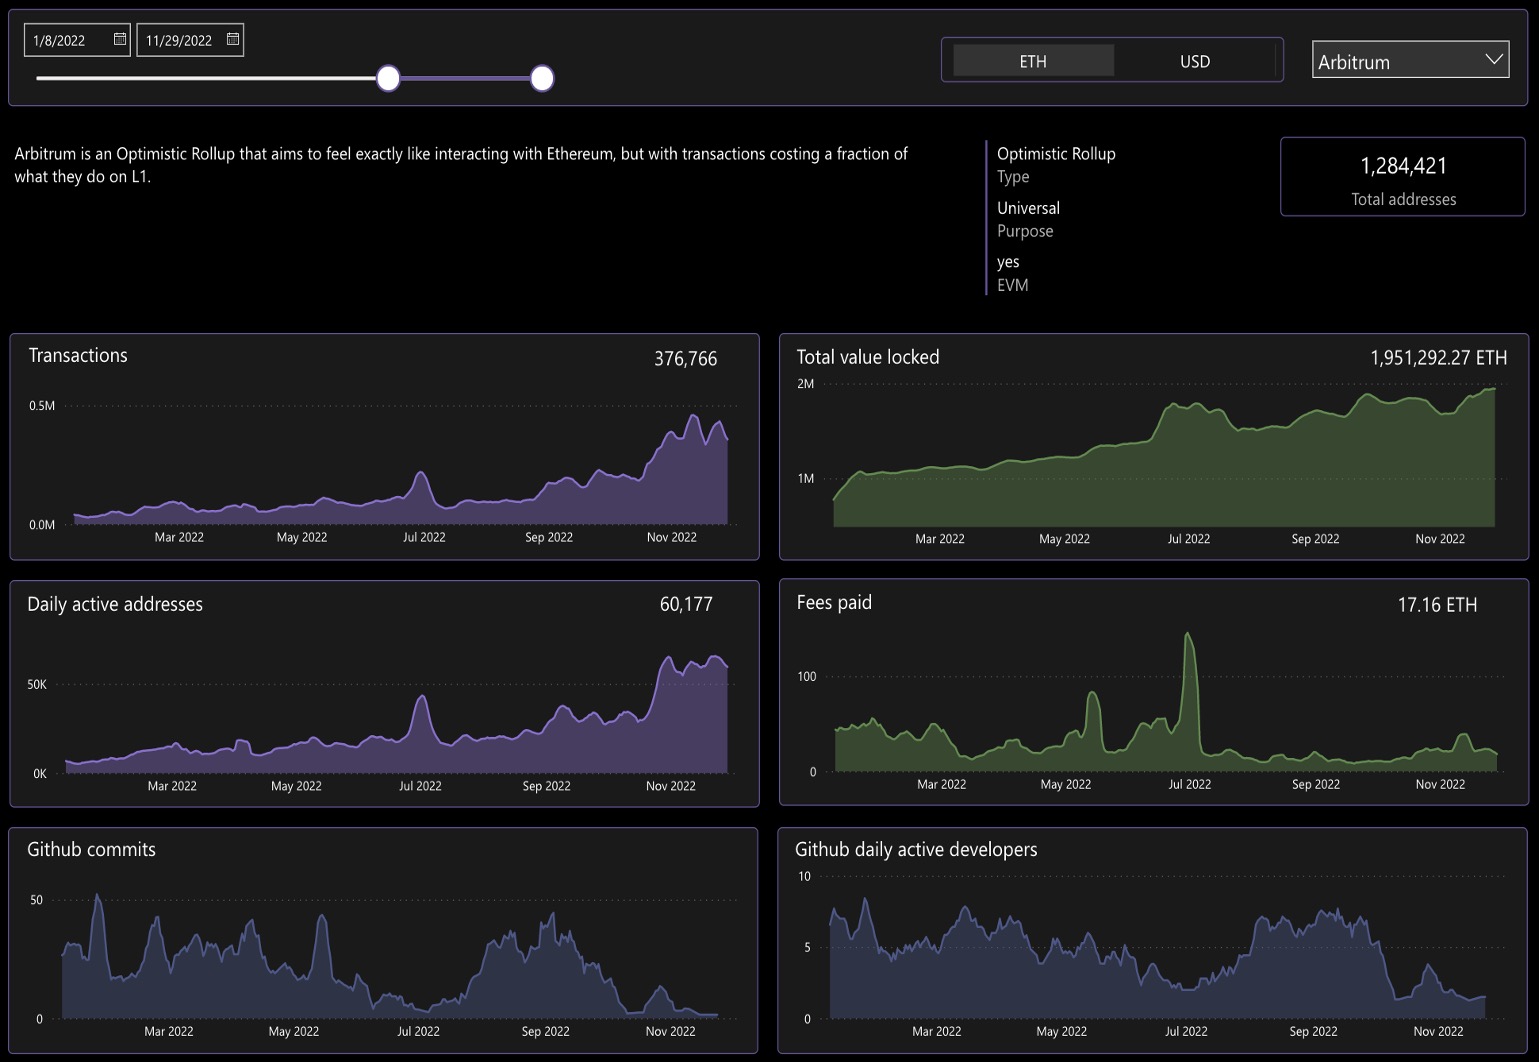Click Nov 2022 label in Github daily active developers

click(x=1438, y=1031)
